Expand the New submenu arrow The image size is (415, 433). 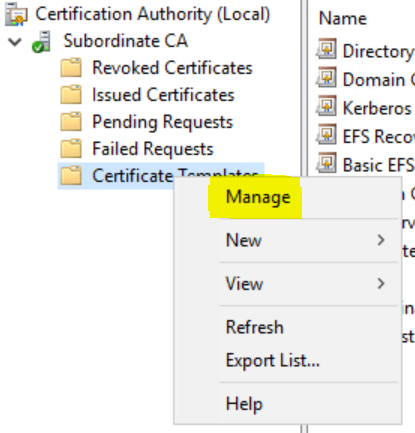pos(381,240)
